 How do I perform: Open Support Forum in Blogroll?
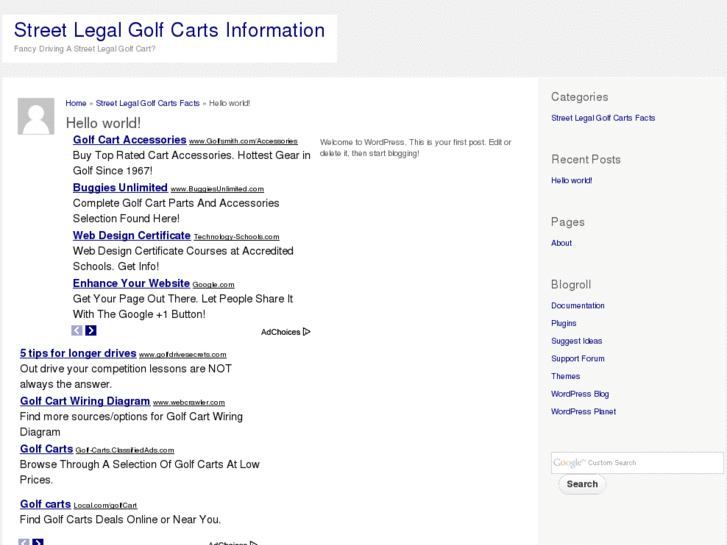pos(578,359)
